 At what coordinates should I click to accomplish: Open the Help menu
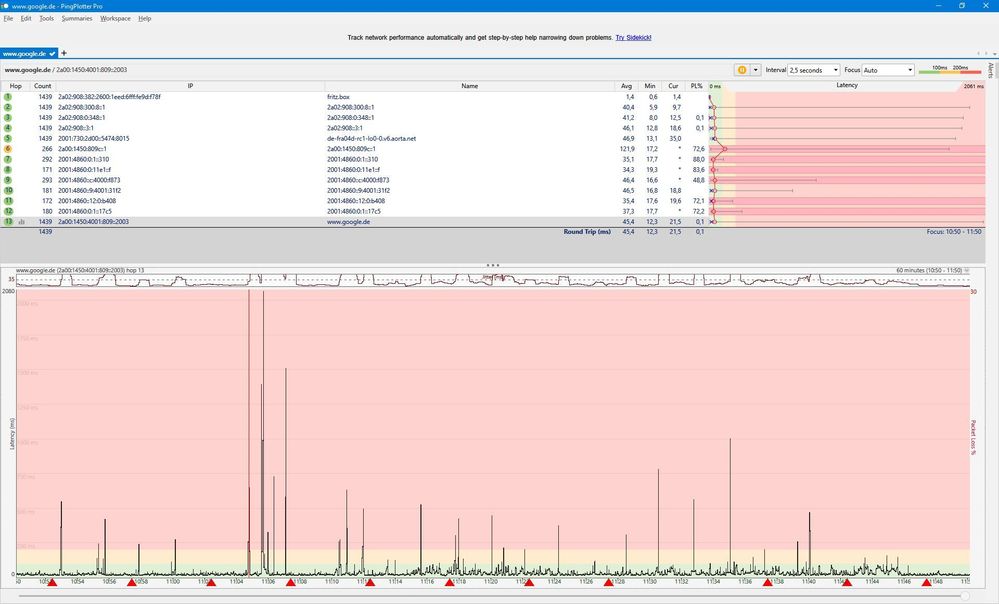(x=145, y=18)
